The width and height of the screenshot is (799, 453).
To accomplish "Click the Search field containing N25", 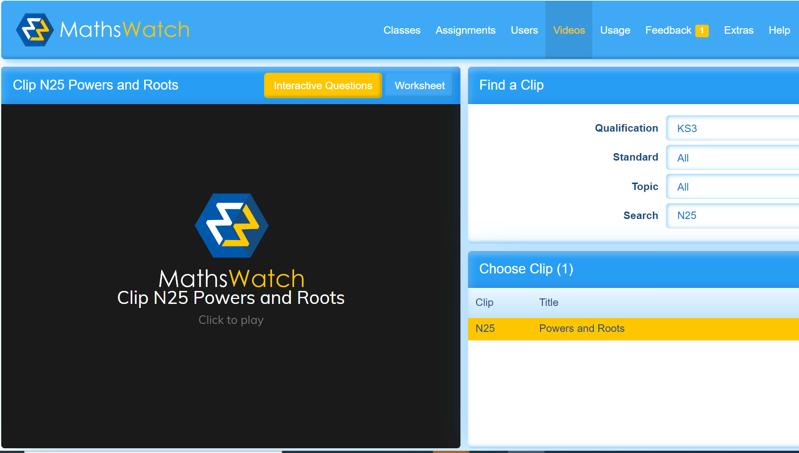I will click(733, 216).
